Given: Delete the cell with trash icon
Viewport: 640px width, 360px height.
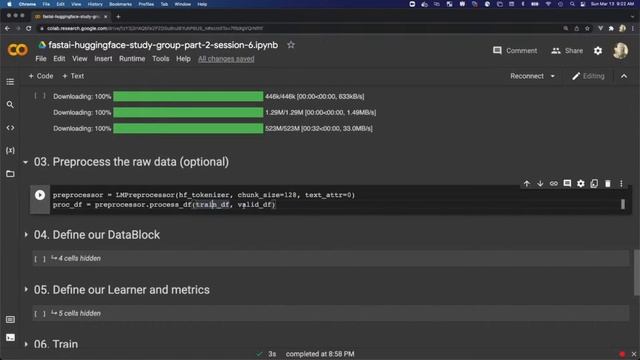Looking at the screenshot, I should (x=608, y=184).
